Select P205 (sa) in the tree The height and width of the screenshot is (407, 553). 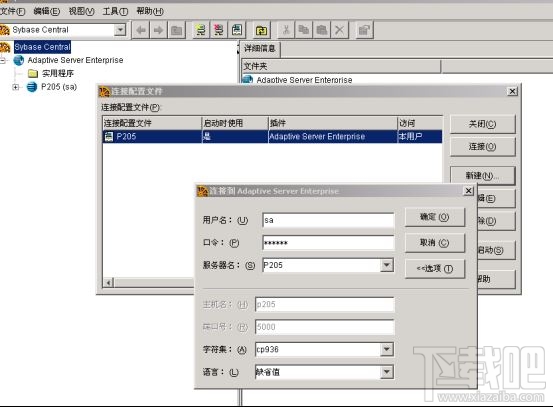click(x=59, y=87)
